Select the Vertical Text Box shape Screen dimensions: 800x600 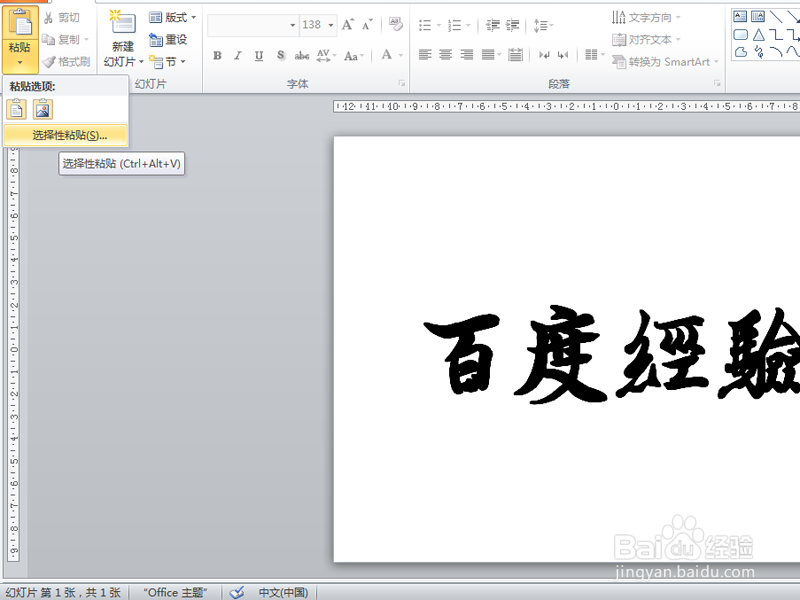pos(758,17)
